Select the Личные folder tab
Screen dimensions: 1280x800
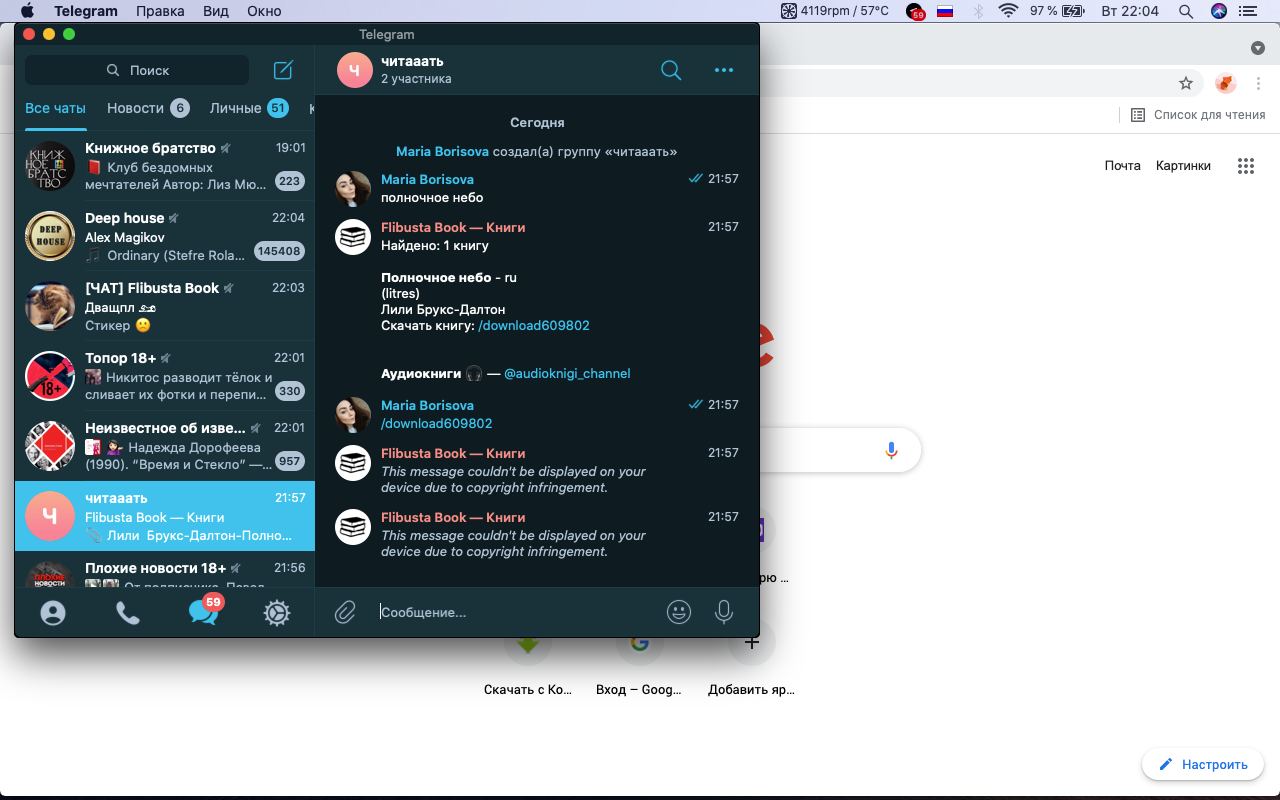pos(248,108)
